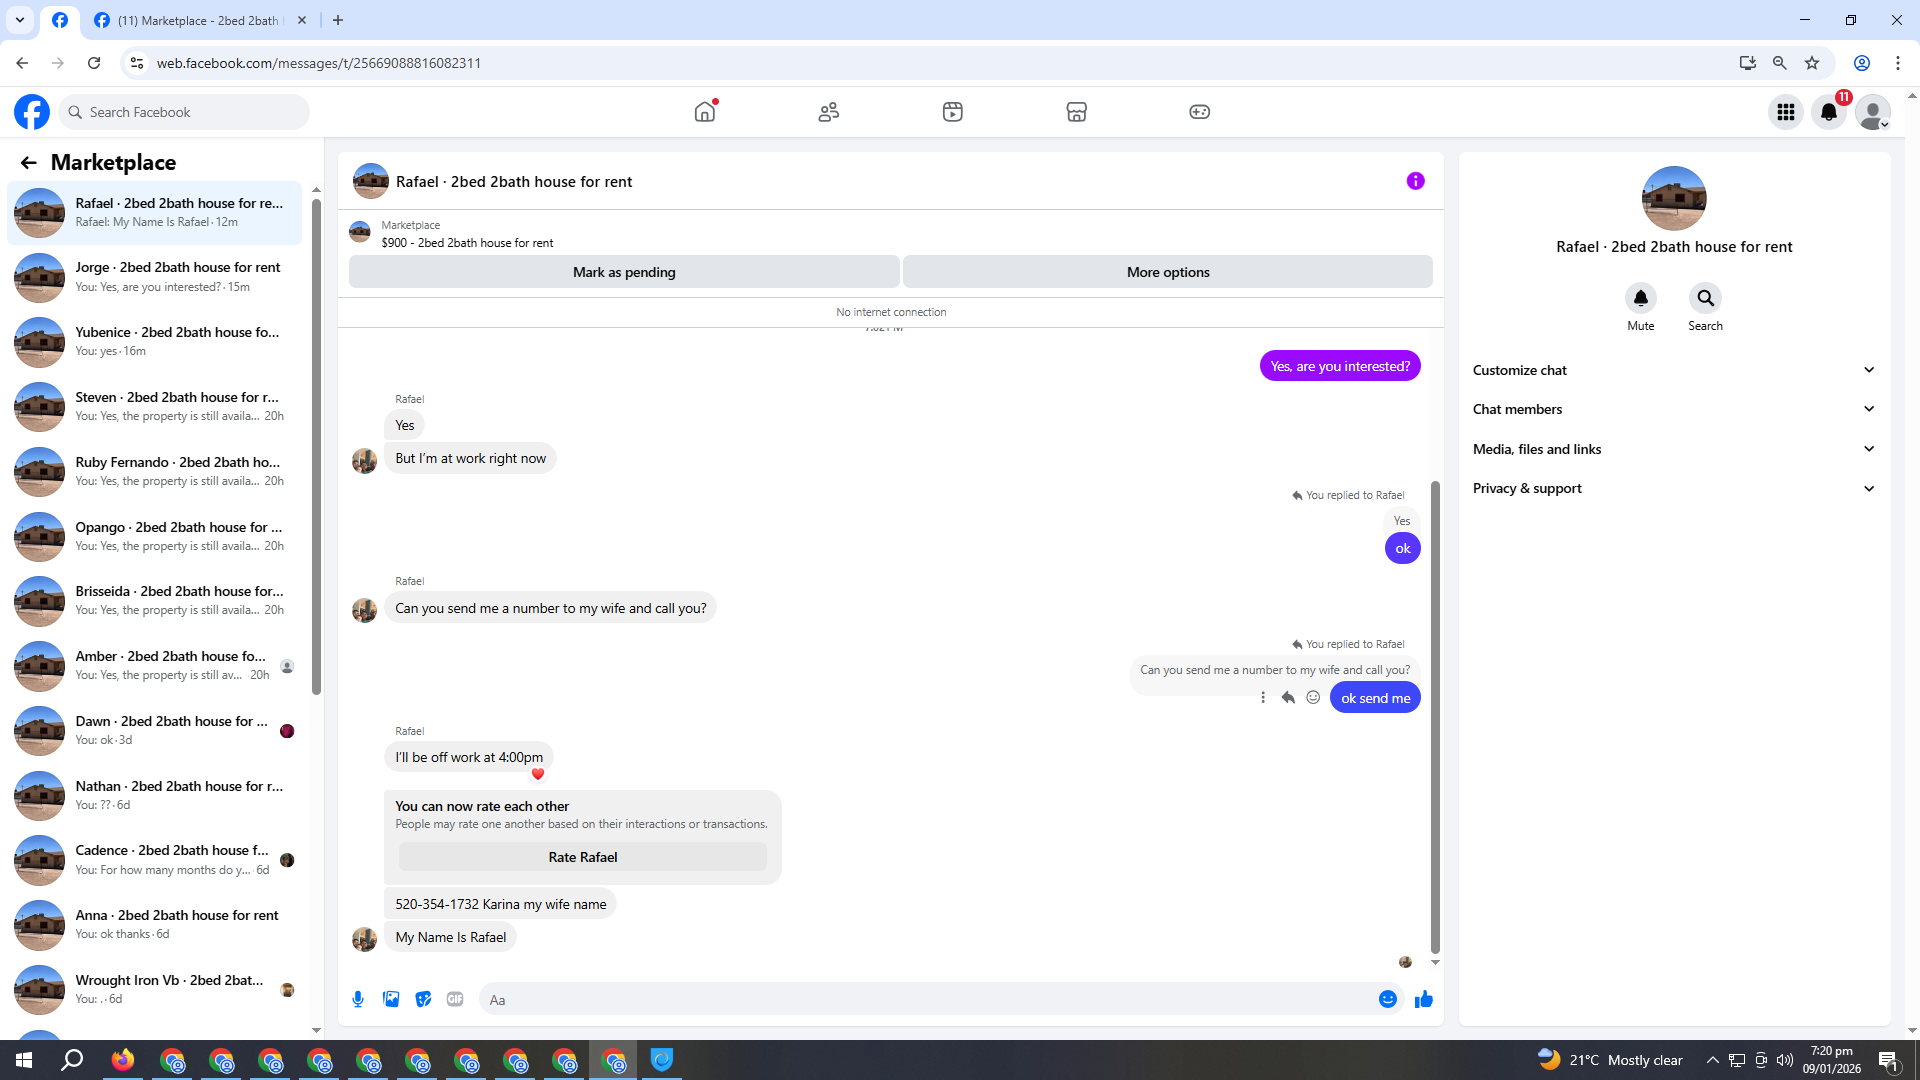1920x1080 pixels.
Task: Mute this conversation with bell icon
Action: pyautogui.click(x=1640, y=298)
